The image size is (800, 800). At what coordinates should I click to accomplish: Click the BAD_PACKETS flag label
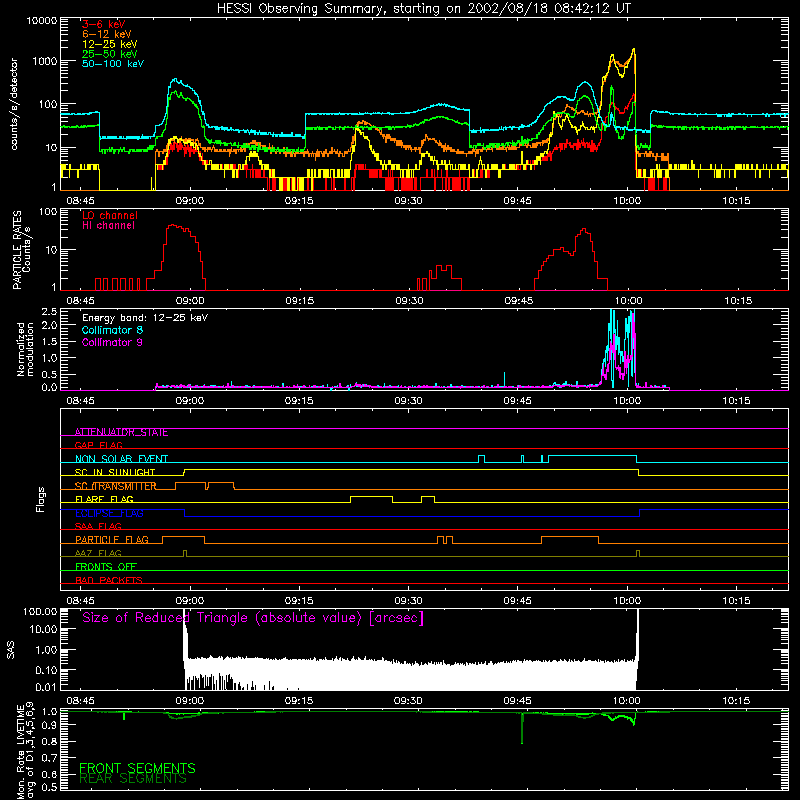109,580
